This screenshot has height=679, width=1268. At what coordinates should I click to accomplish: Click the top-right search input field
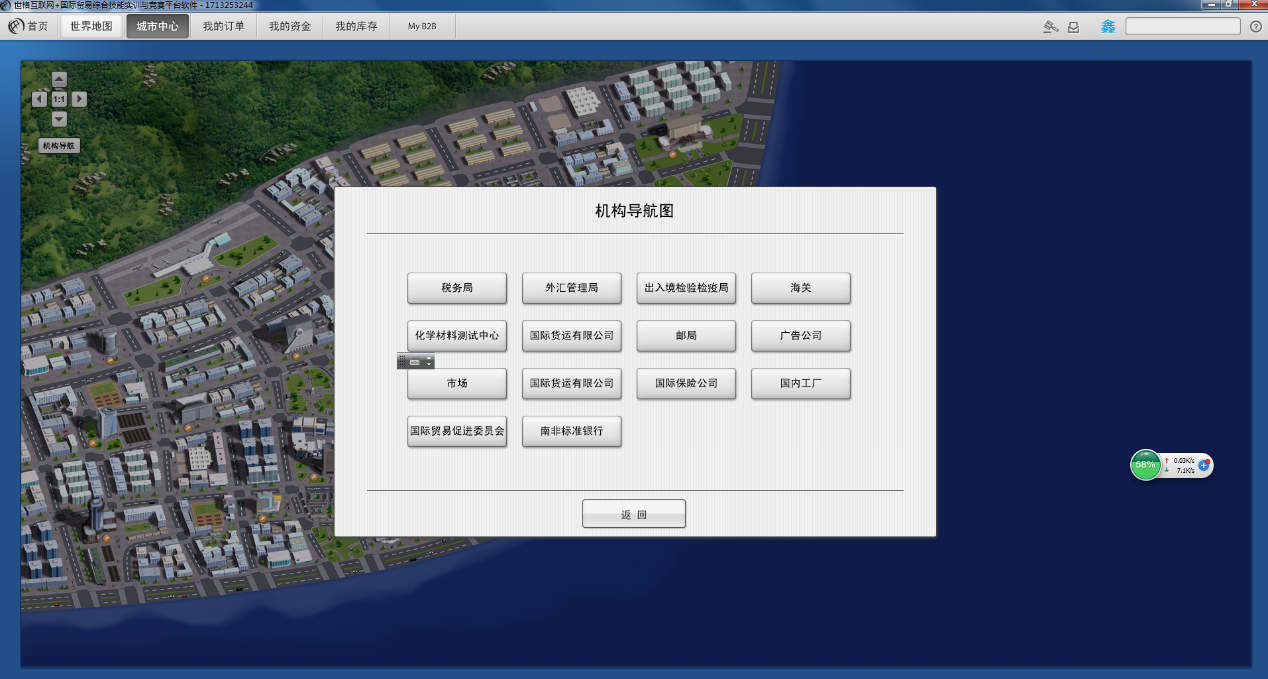1182,27
